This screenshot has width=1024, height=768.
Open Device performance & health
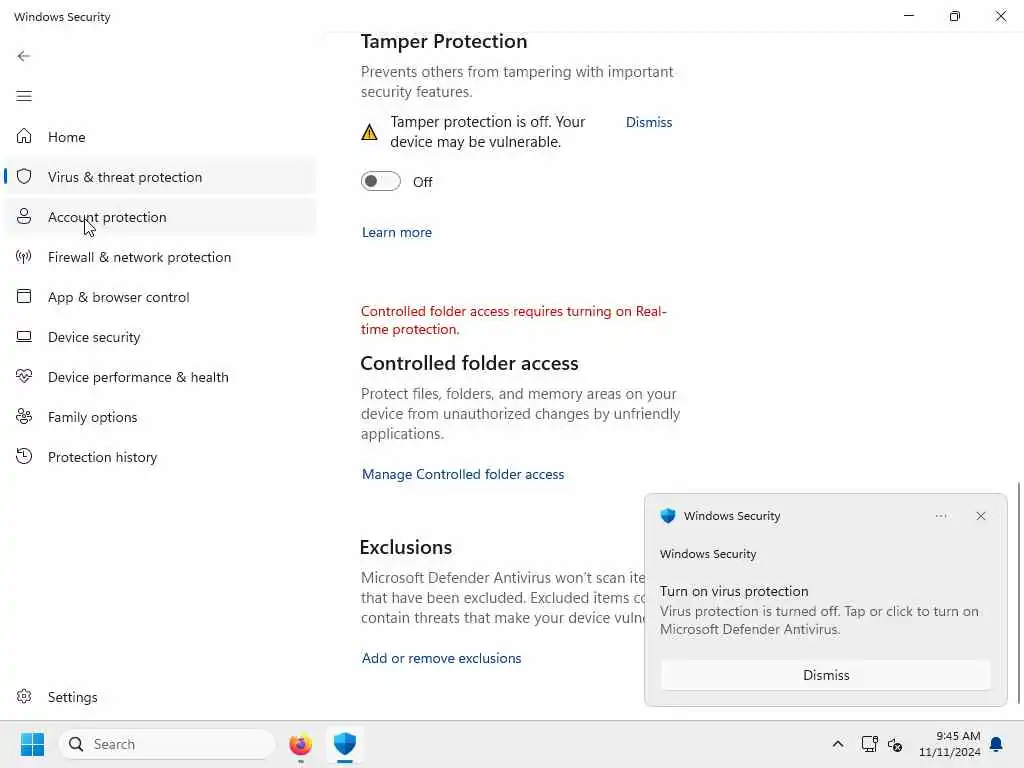point(160,377)
